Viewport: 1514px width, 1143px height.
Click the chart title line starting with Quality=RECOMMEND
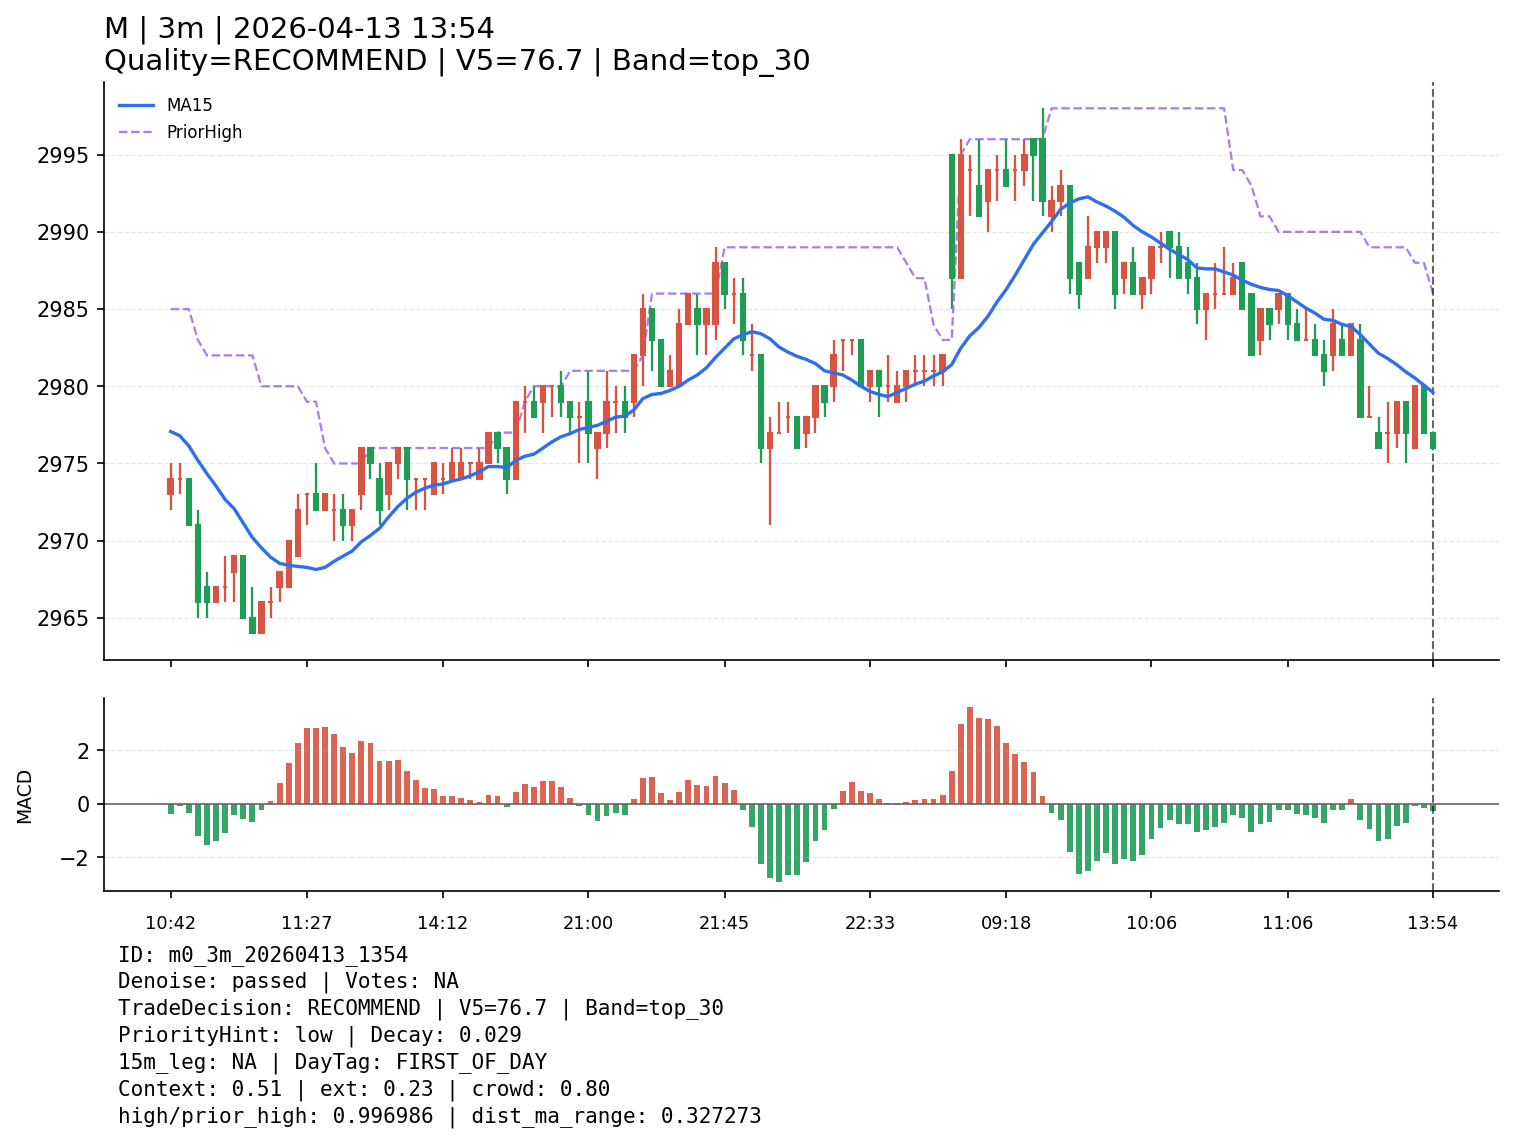(x=457, y=61)
